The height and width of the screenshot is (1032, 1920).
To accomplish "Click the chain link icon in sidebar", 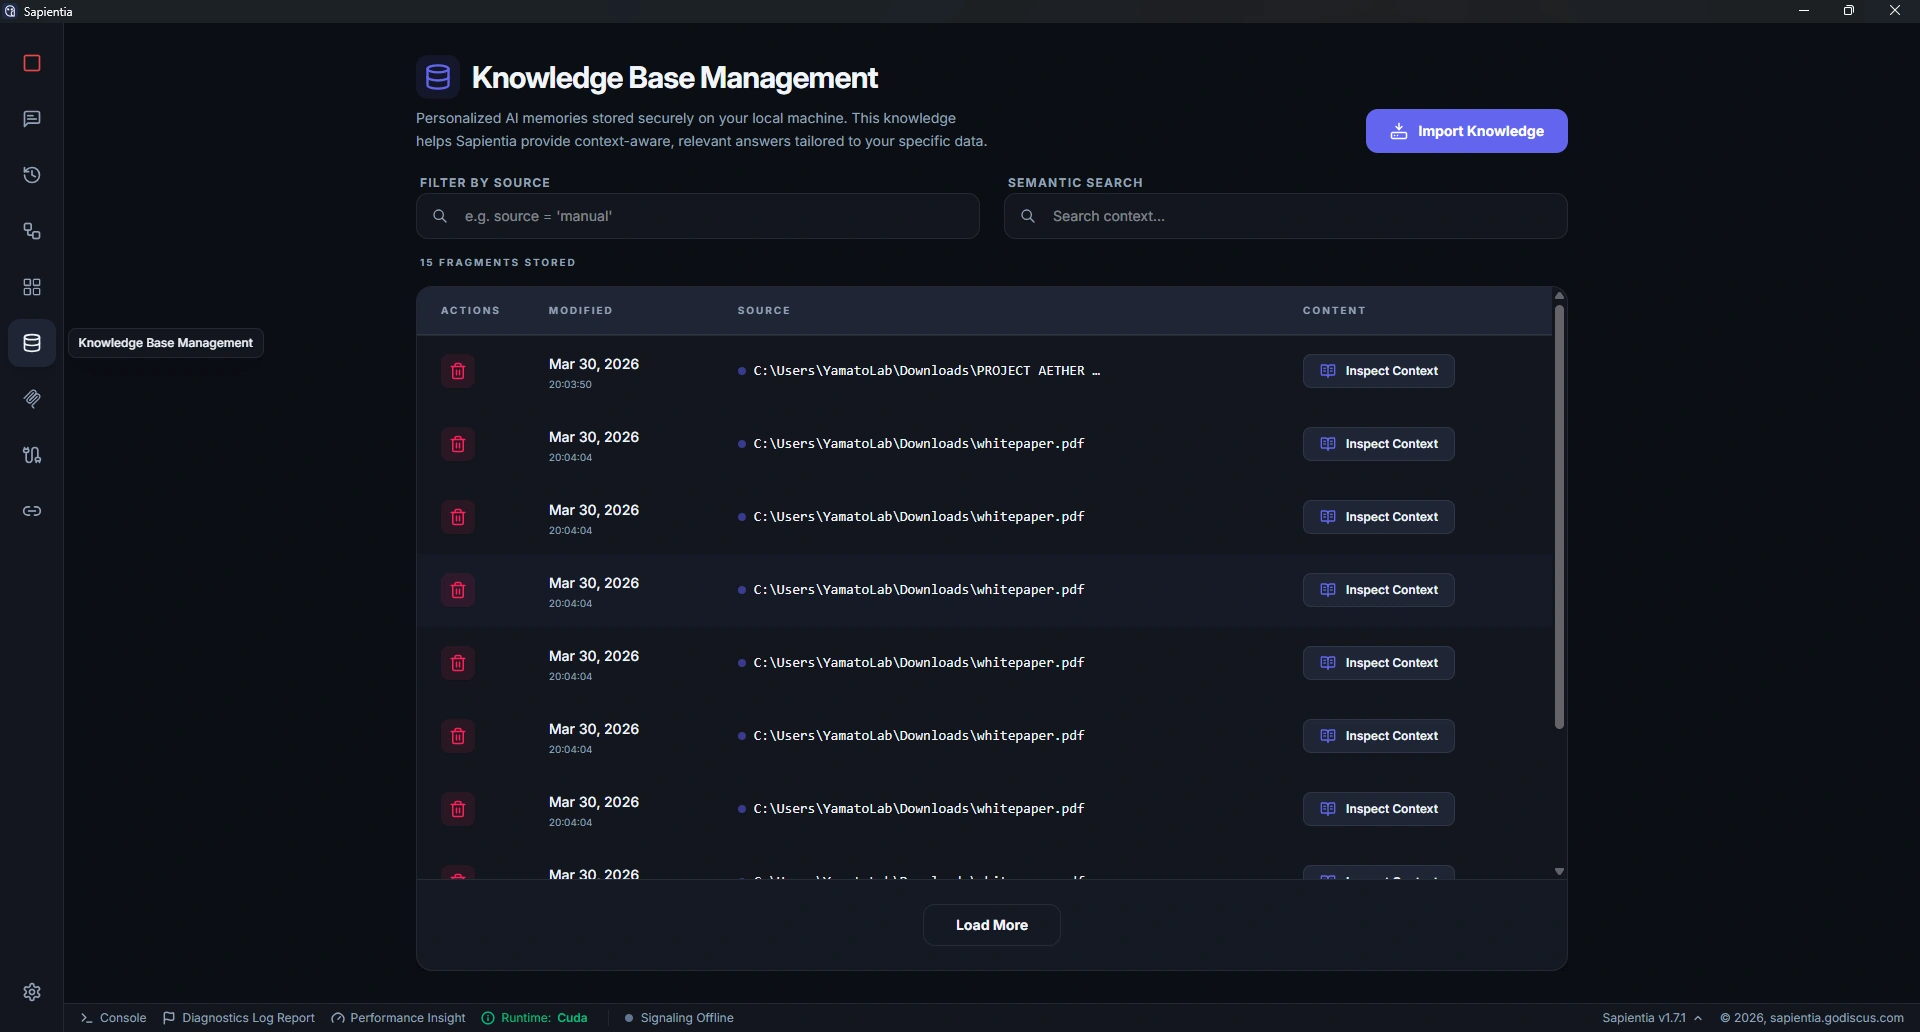I will pyautogui.click(x=32, y=511).
